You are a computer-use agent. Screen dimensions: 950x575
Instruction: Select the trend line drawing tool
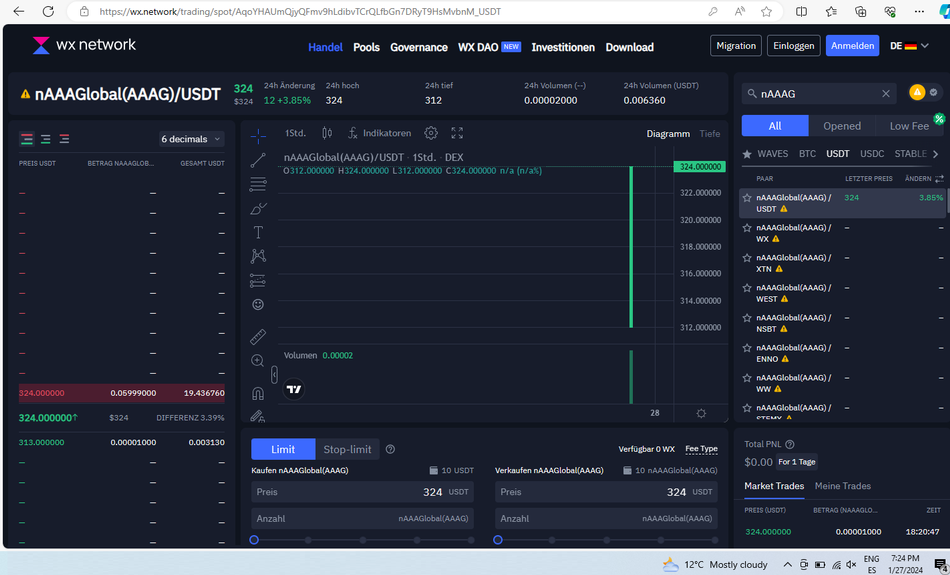tap(258, 160)
